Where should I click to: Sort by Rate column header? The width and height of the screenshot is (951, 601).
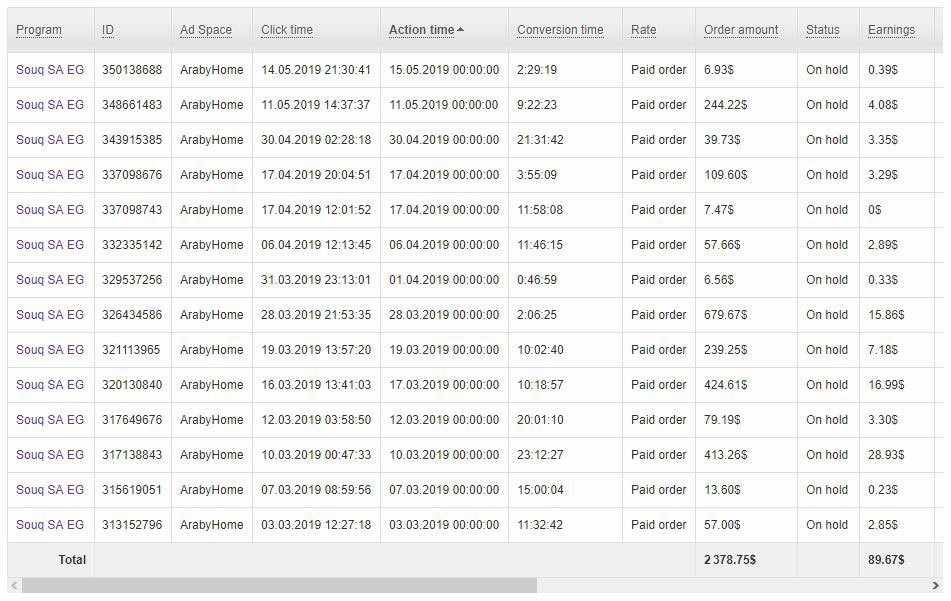[644, 30]
